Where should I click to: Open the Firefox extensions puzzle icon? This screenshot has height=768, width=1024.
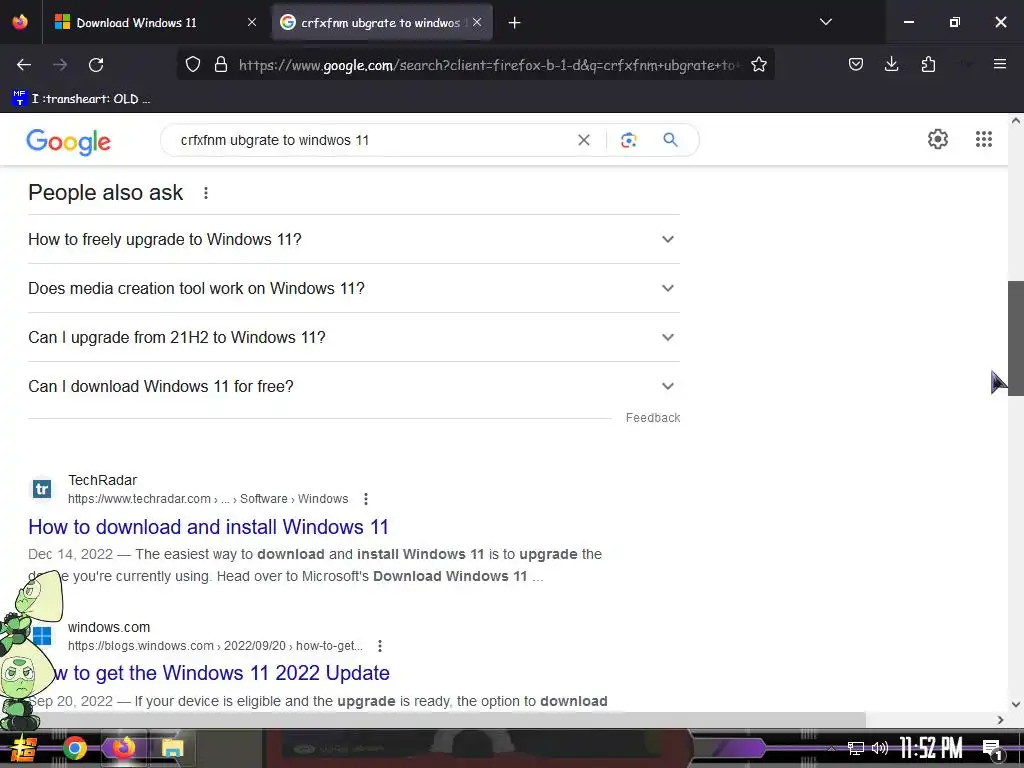[928, 64]
